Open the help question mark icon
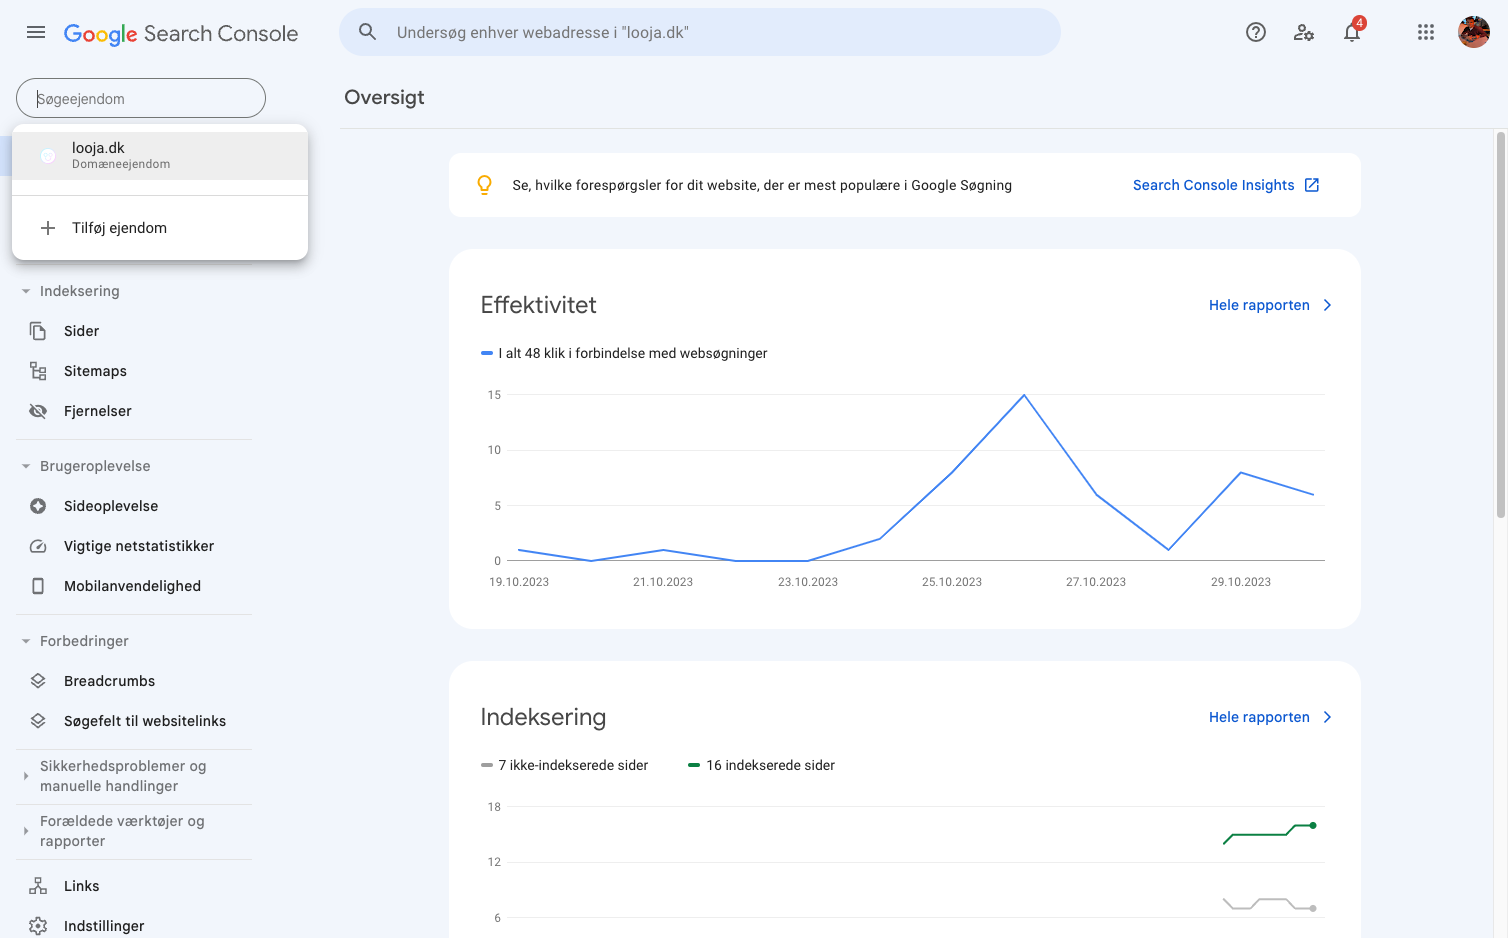Screen dimensions: 1508x938 1256,32
